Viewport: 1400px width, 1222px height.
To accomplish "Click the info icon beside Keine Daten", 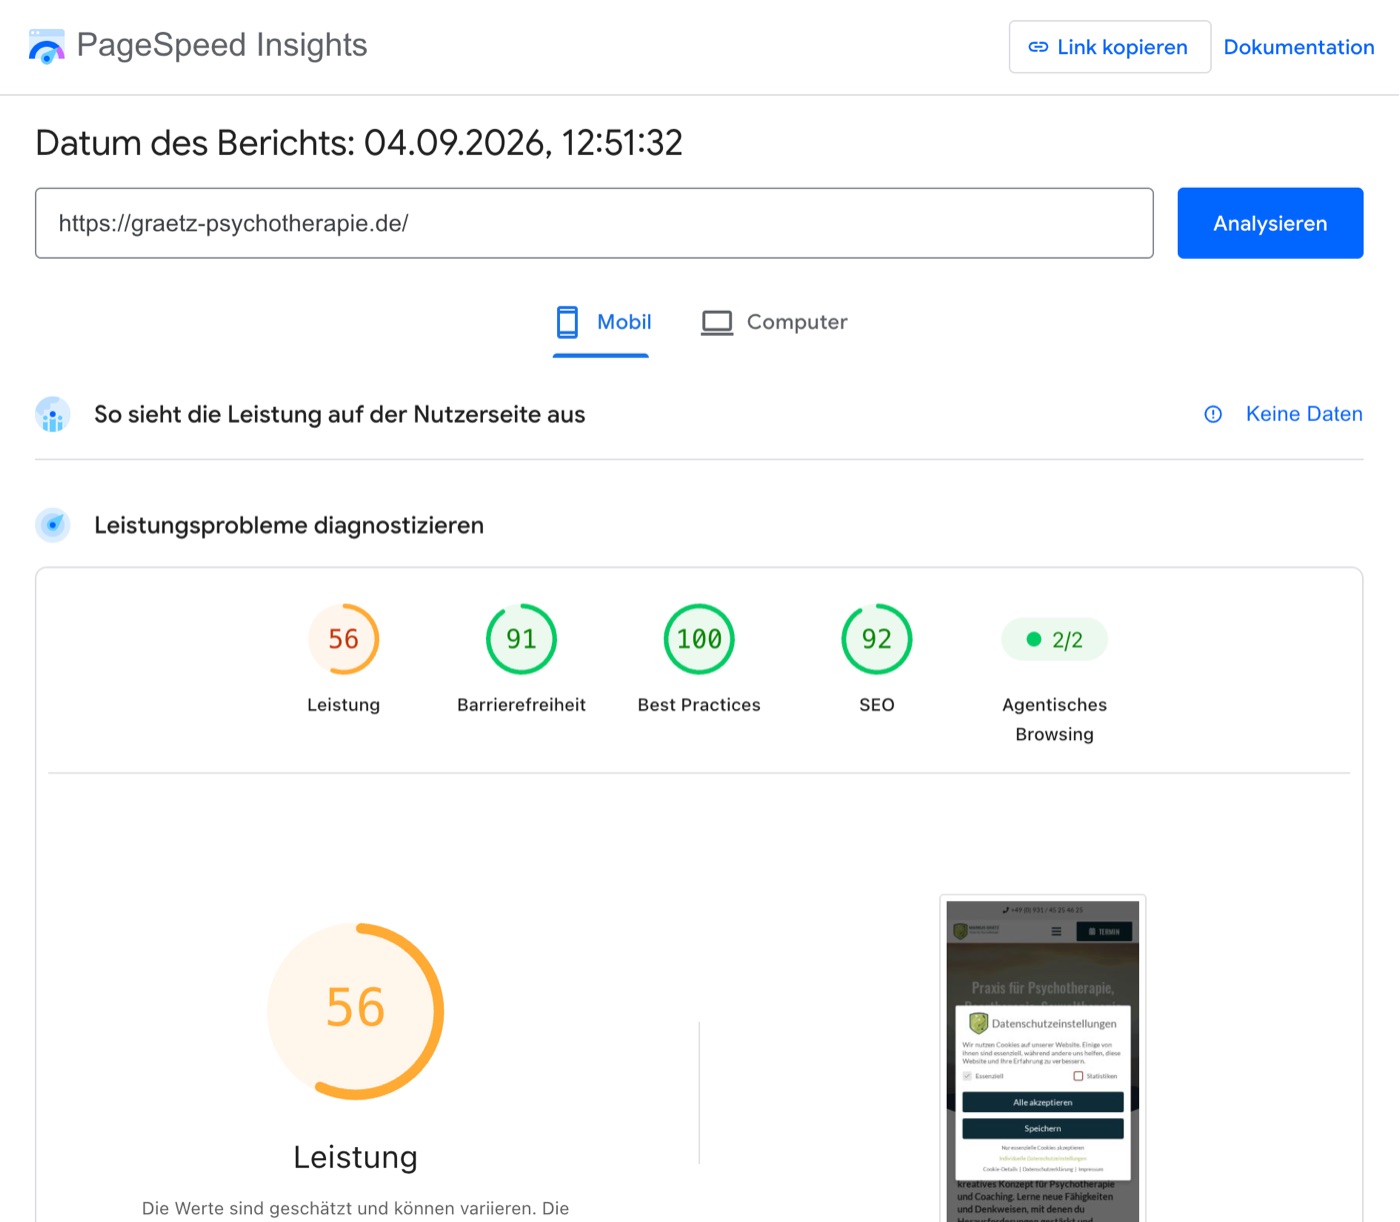I will 1213,414.
